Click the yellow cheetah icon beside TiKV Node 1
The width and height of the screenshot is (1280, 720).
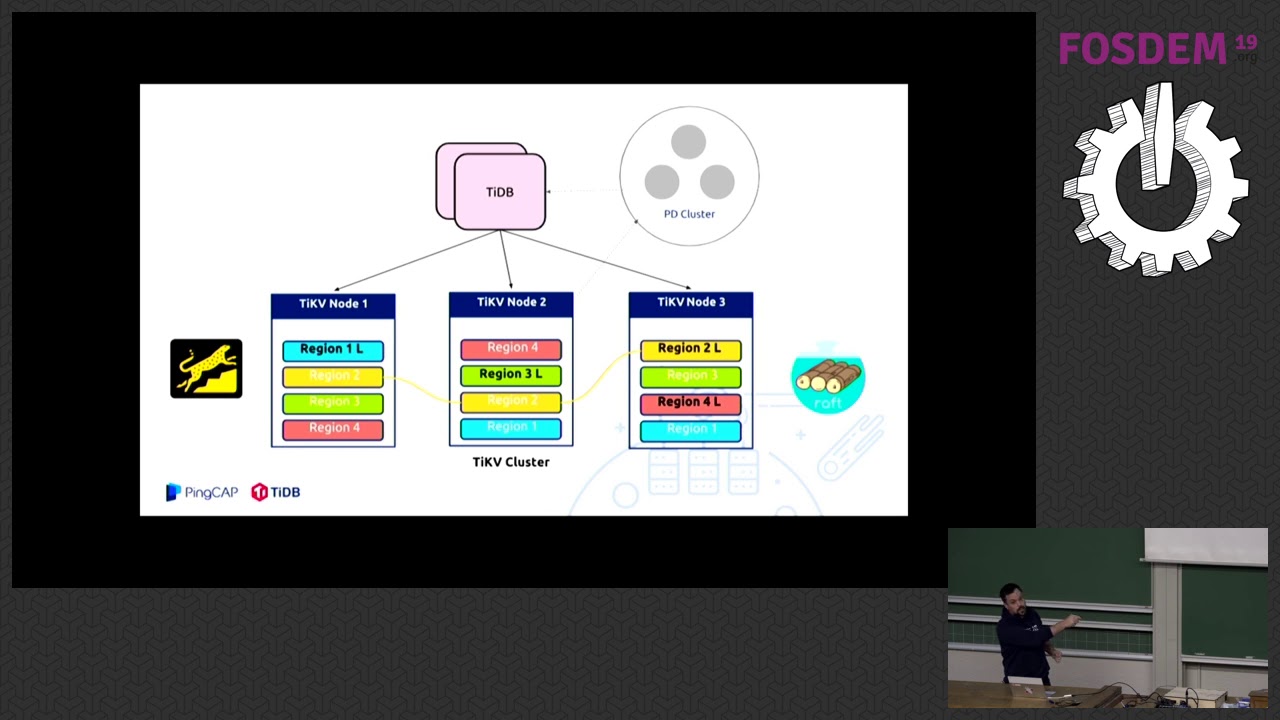point(206,369)
